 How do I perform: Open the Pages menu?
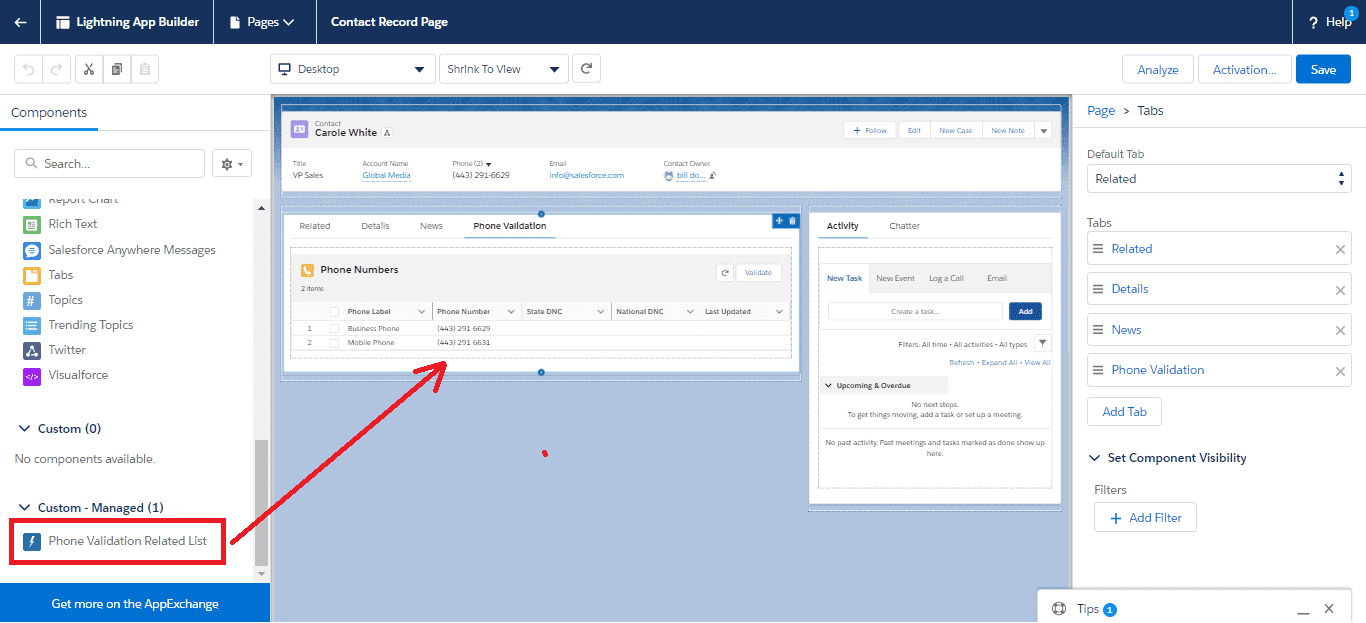[x=262, y=22]
